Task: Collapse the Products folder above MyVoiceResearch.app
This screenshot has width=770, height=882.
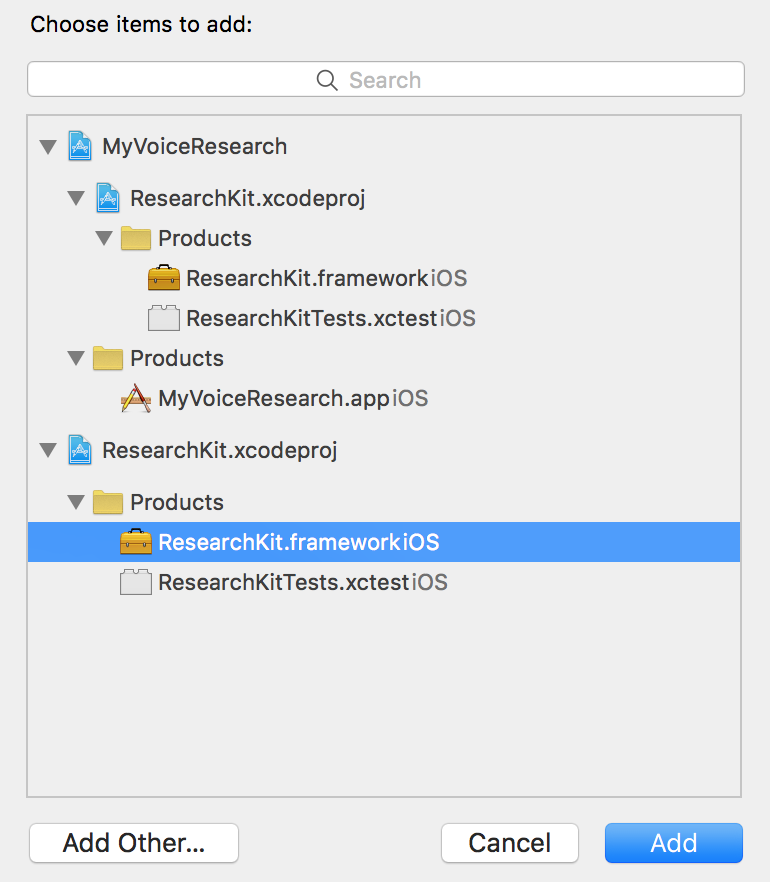Action: (76, 358)
